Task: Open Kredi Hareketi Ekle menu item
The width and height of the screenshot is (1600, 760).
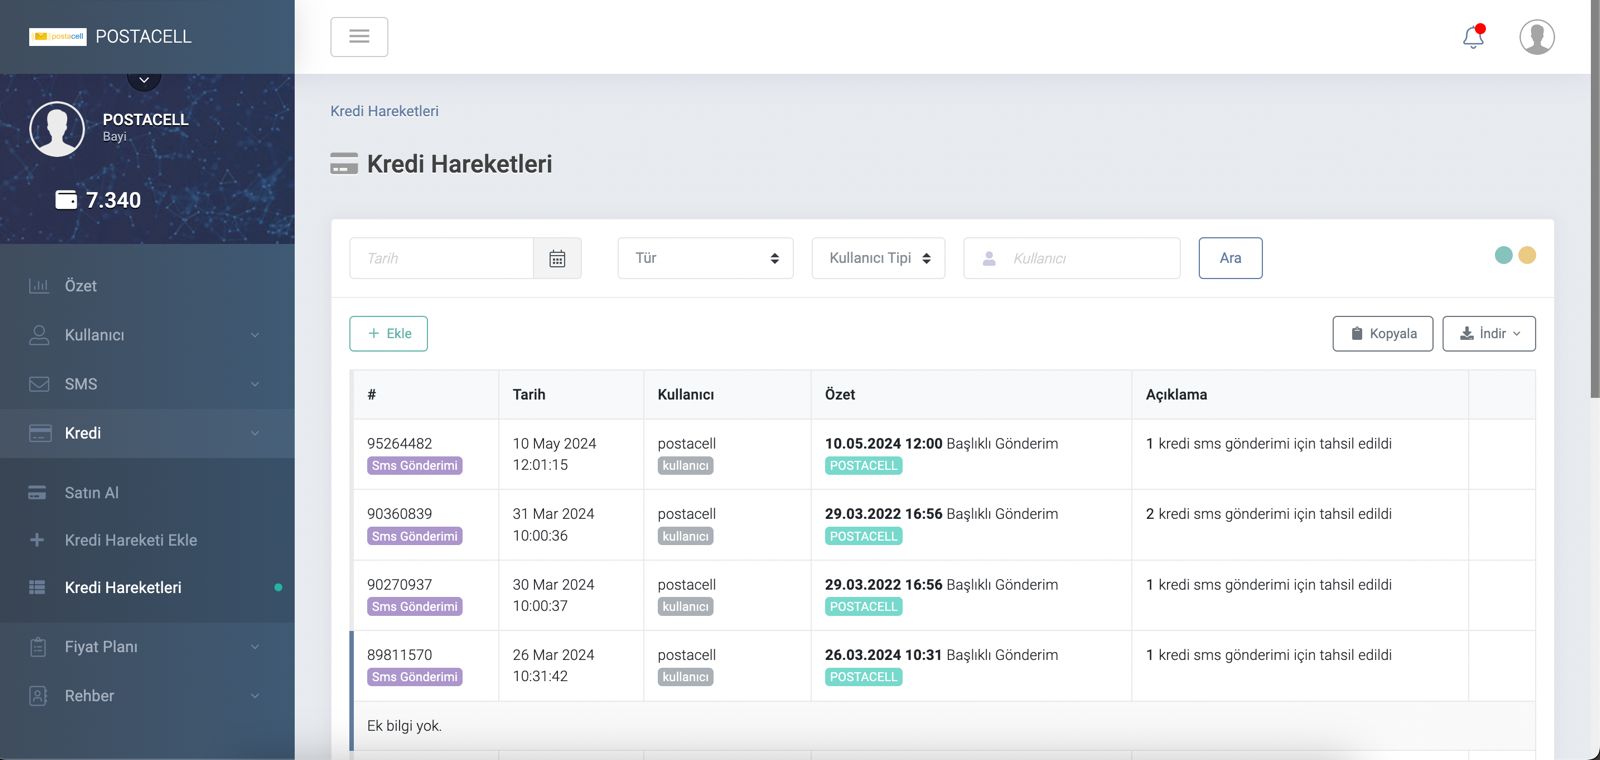Action: [x=147, y=540]
